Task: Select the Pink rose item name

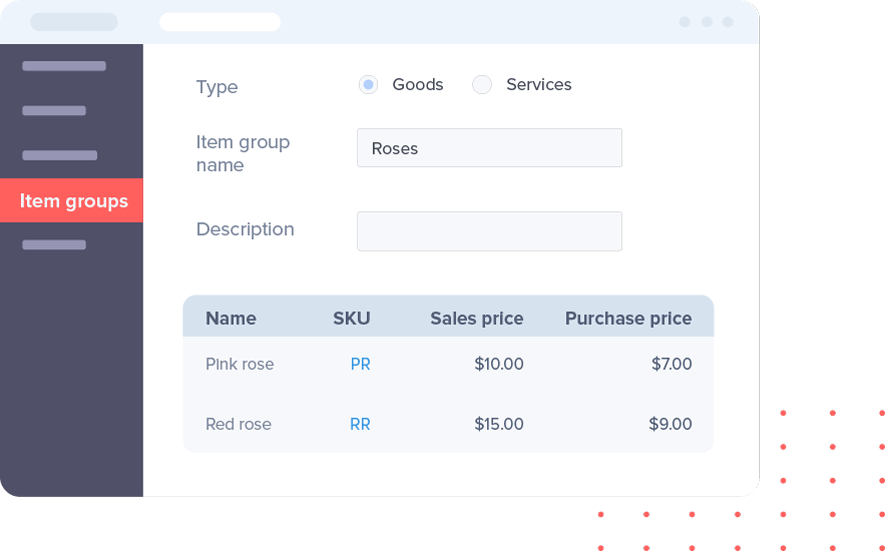Action: point(240,364)
